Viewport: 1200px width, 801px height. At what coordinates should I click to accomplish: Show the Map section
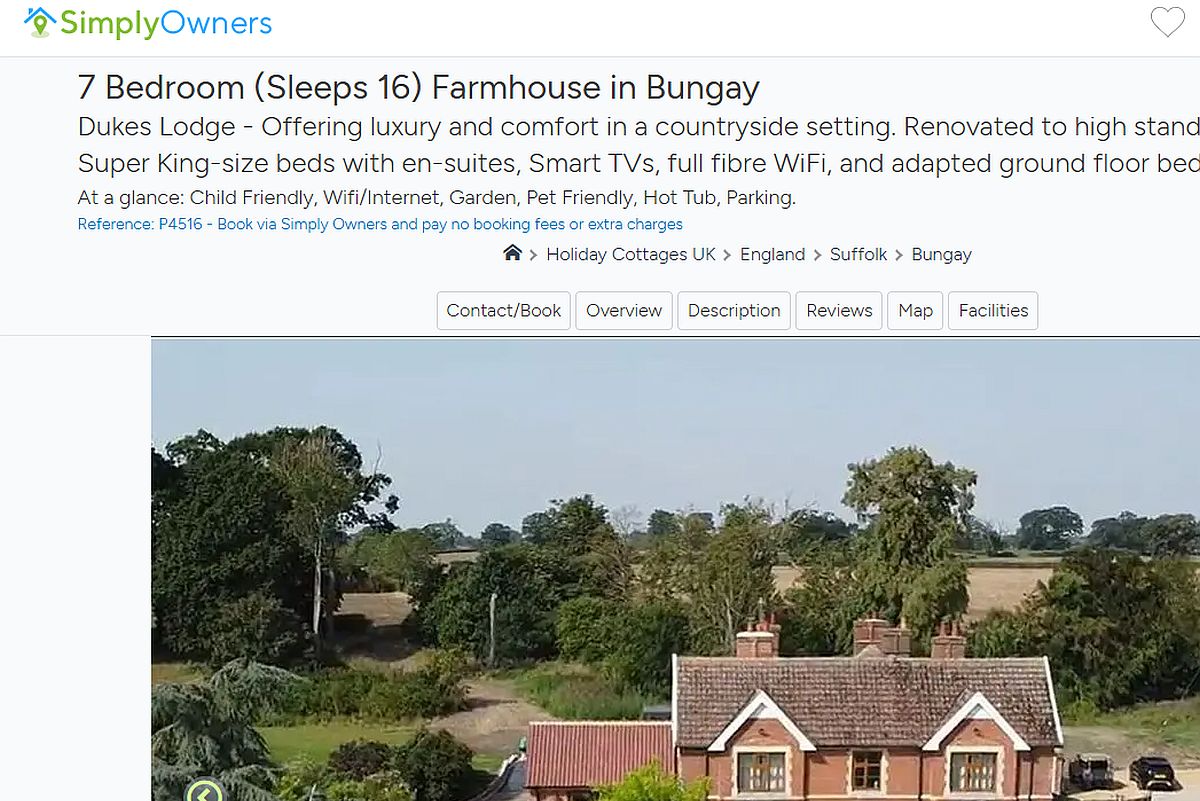click(915, 310)
